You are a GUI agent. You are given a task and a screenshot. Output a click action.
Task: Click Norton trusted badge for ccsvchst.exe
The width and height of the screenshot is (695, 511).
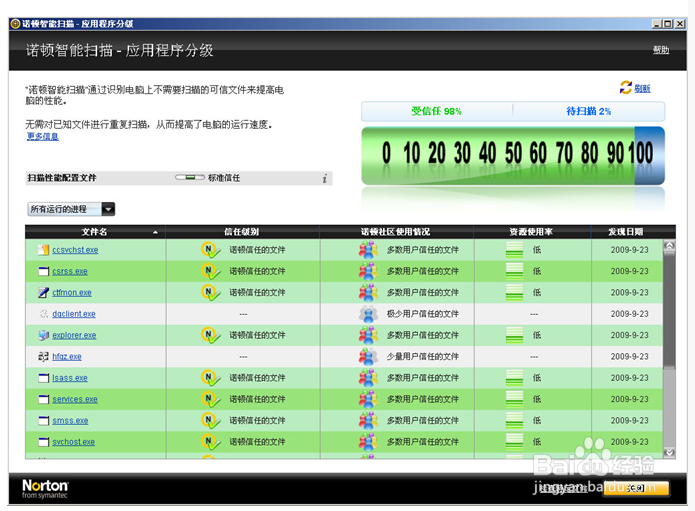pos(211,250)
